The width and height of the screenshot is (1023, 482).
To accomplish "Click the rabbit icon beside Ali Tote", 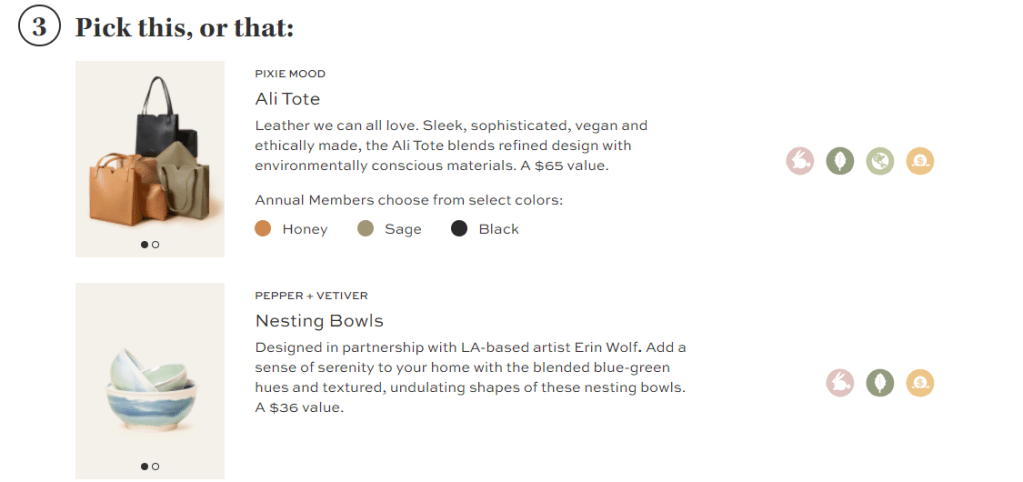I will tap(800, 160).
